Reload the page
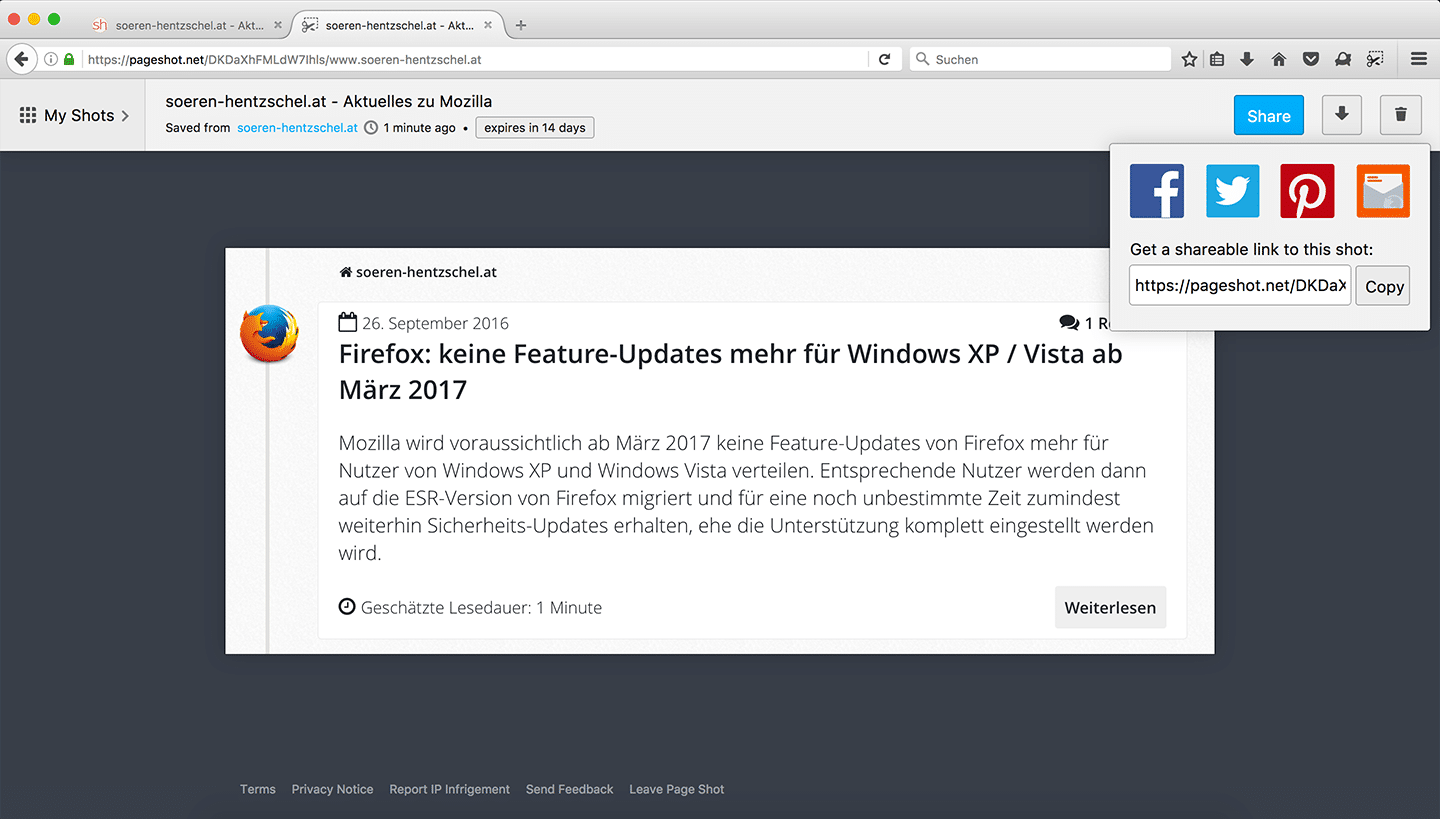1440x819 pixels. coord(884,59)
